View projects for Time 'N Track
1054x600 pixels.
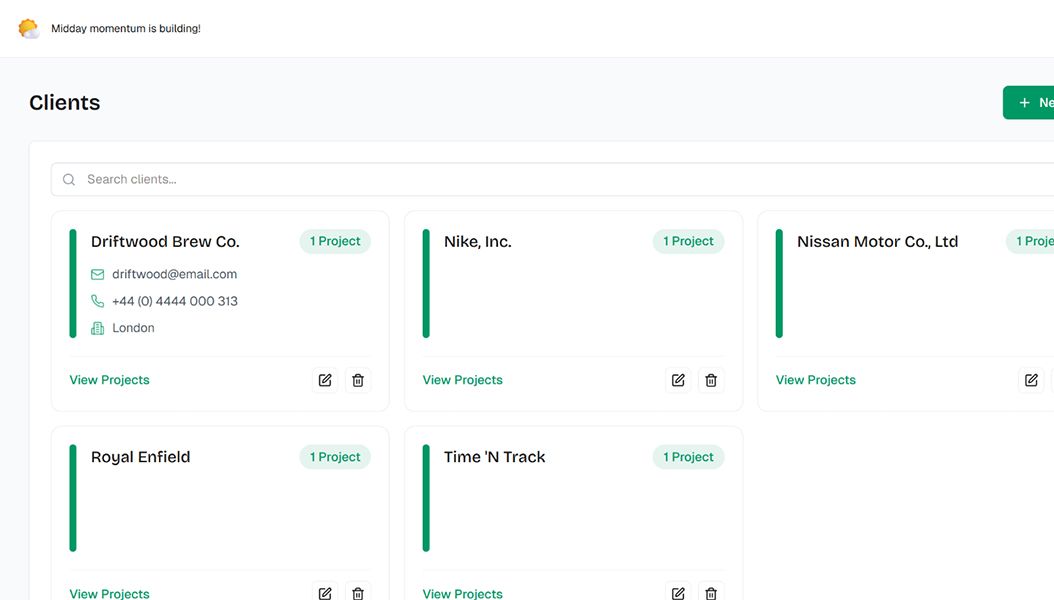(x=462, y=593)
